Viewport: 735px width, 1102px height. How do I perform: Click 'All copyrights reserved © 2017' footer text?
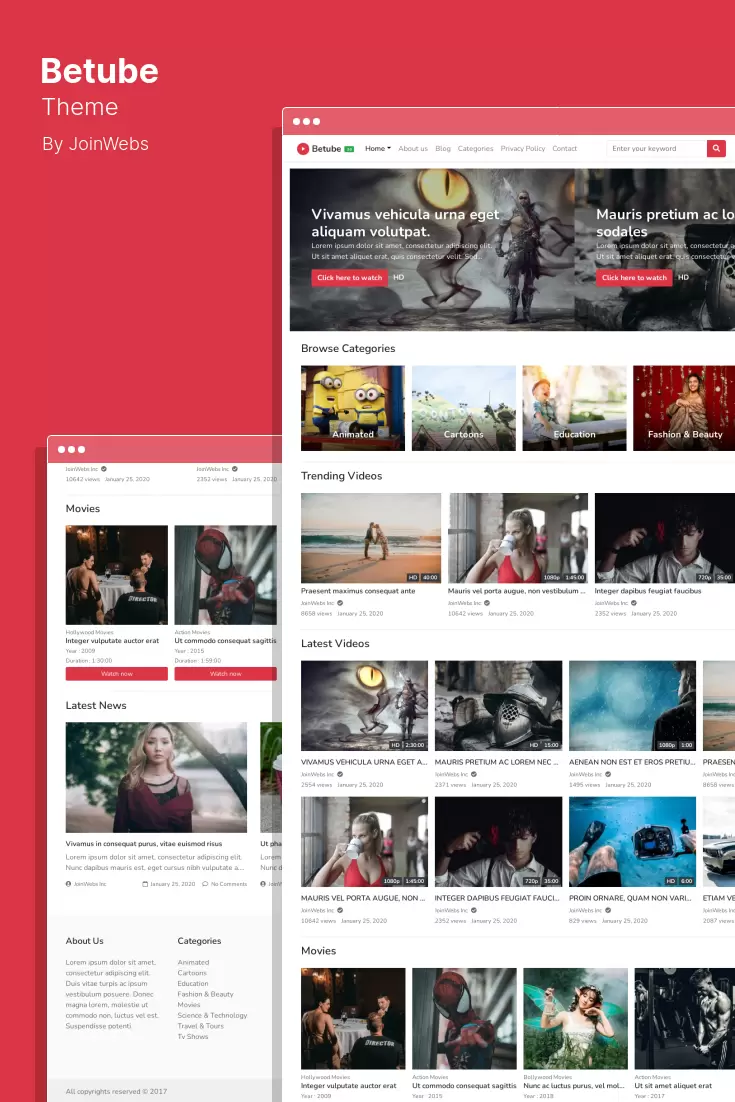click(116, 1091)
